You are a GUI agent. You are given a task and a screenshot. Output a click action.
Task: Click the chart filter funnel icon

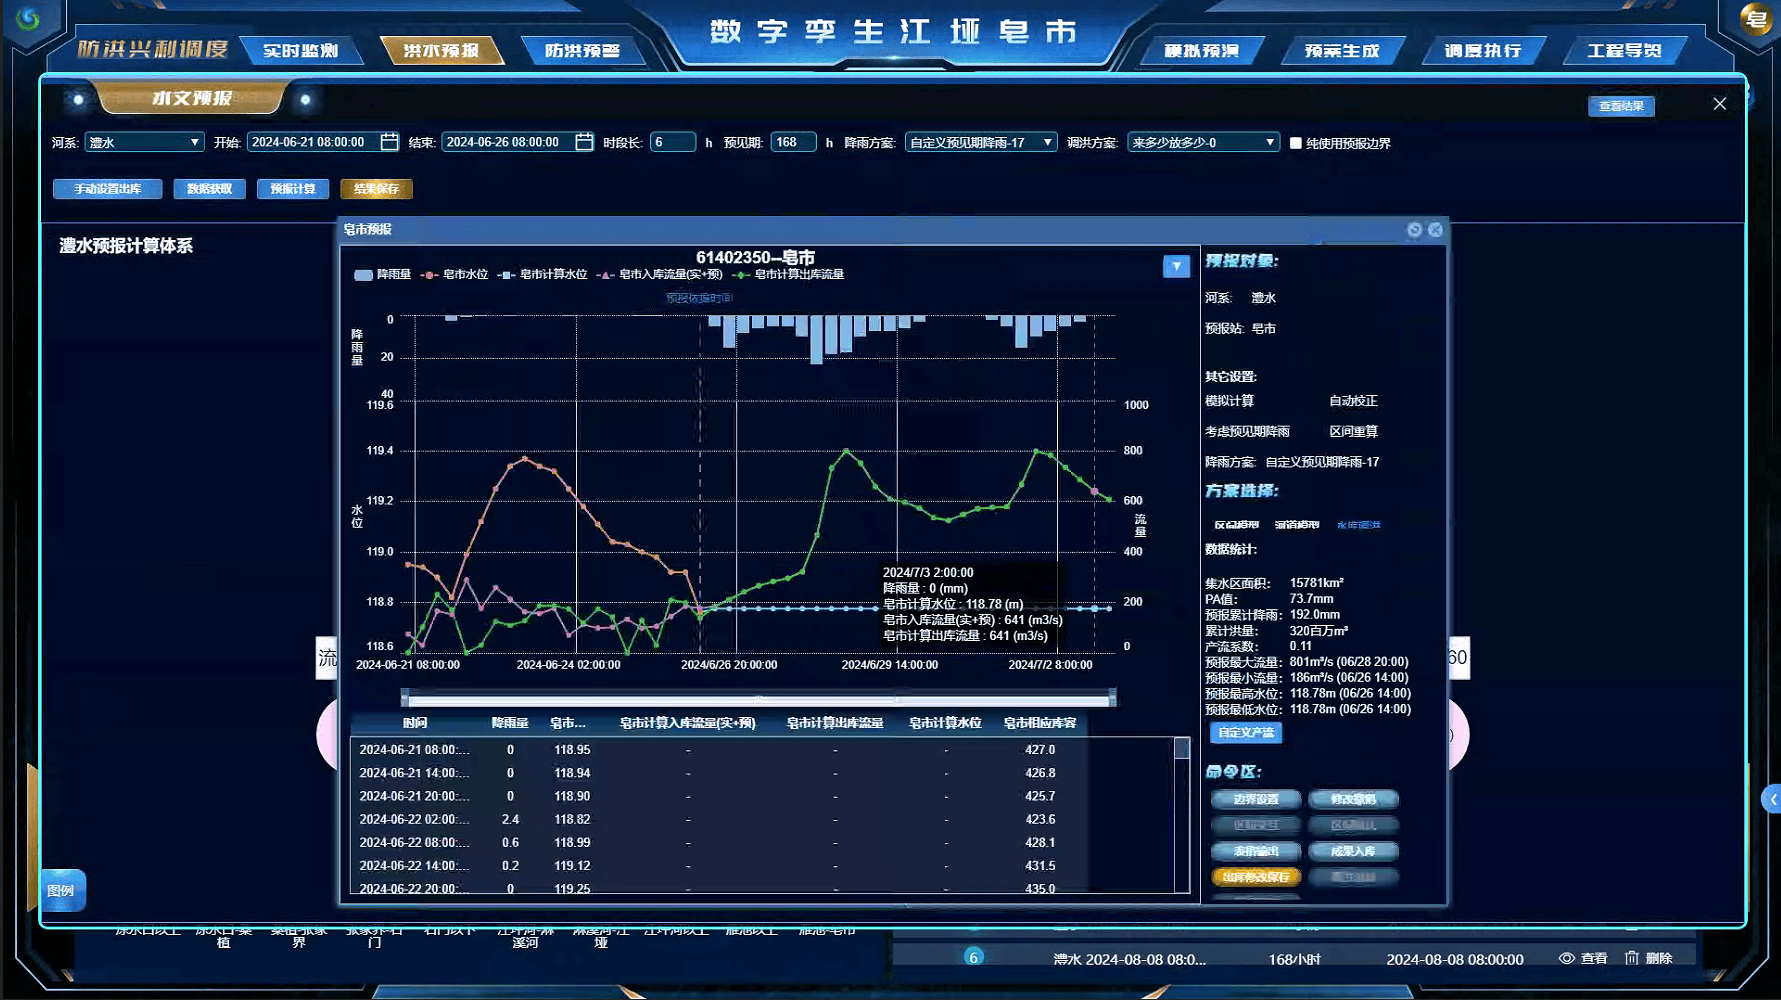(x=1176, y=266)
